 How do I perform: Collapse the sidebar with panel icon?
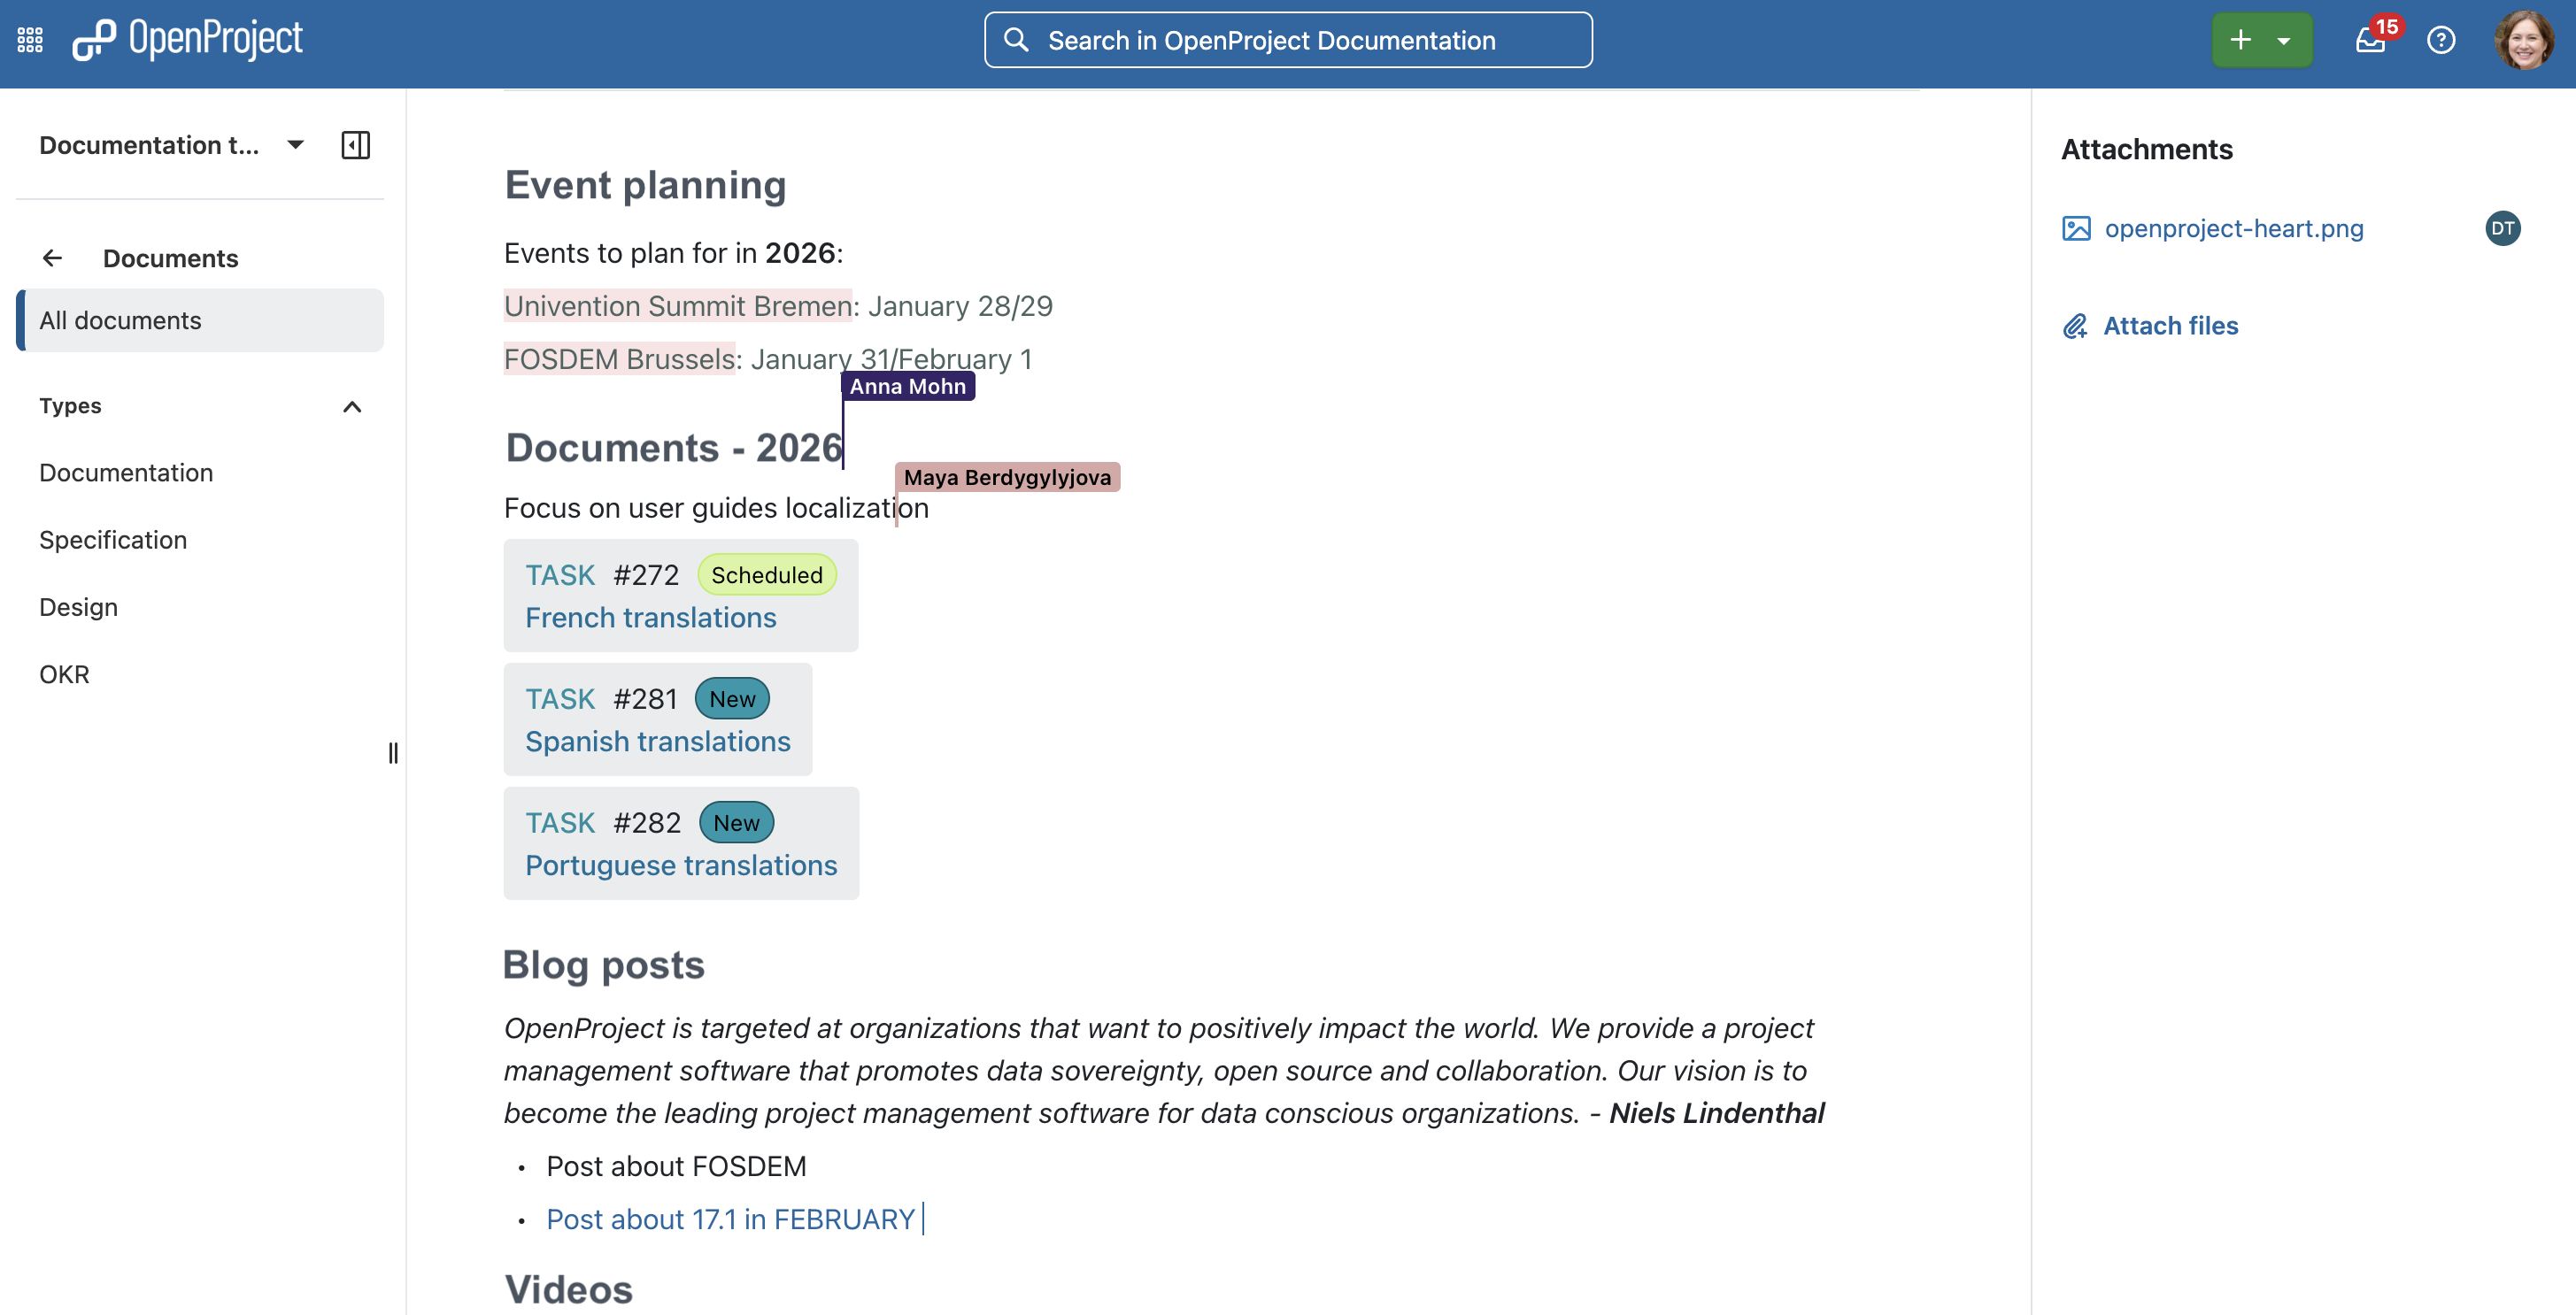click(x=355, y=145)
